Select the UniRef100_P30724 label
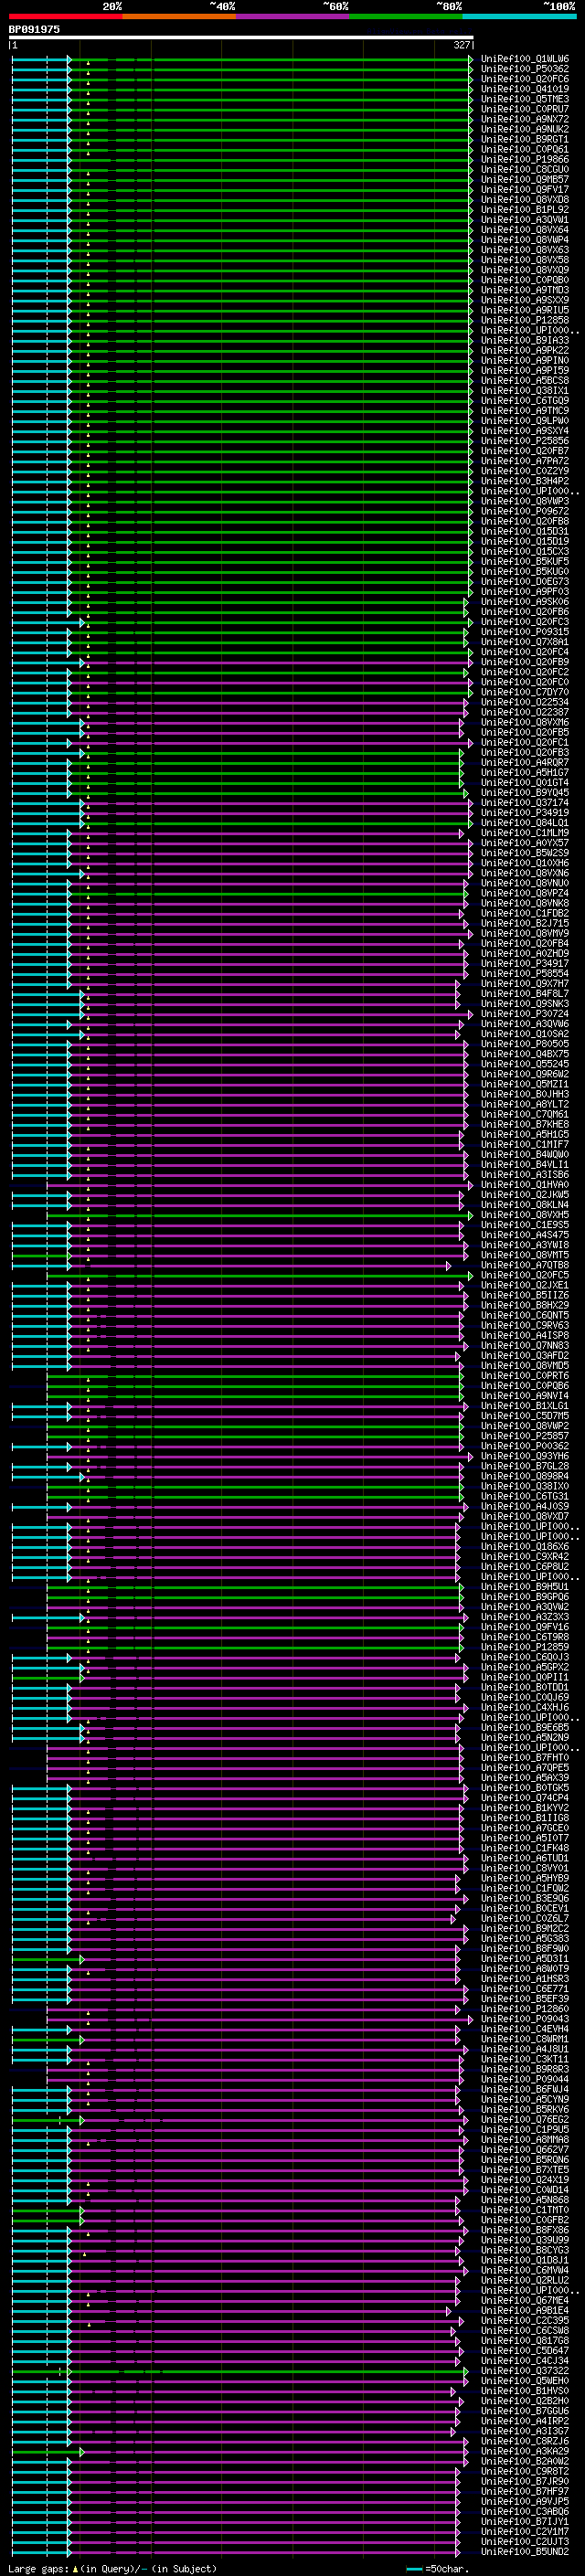 [x=525, y=1014]
